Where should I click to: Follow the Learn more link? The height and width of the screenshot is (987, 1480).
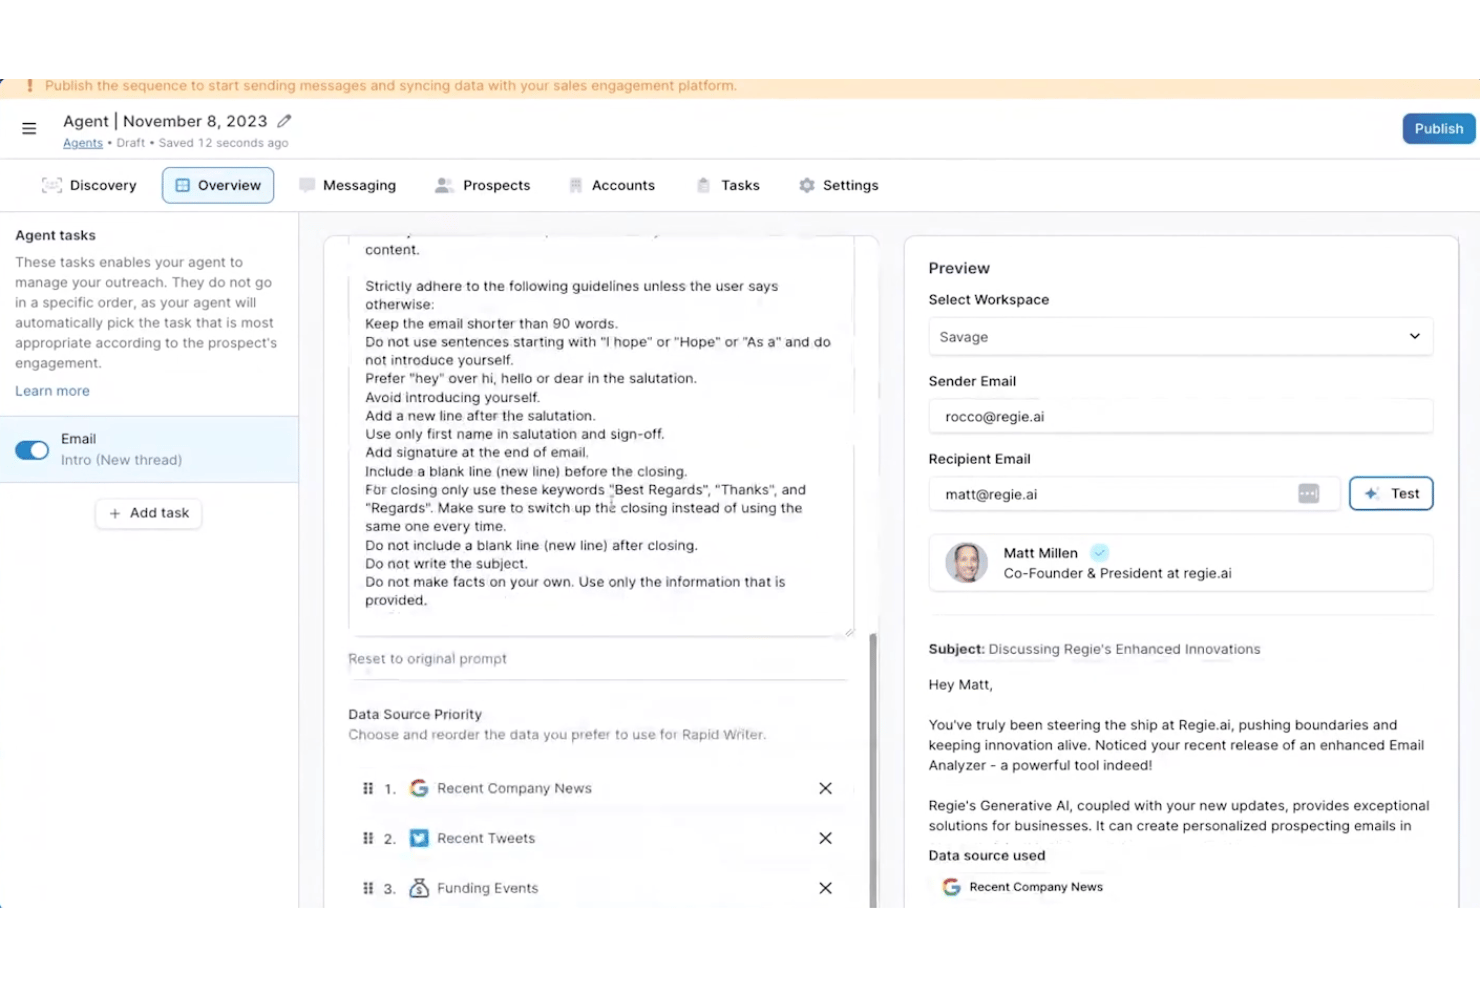52,391
